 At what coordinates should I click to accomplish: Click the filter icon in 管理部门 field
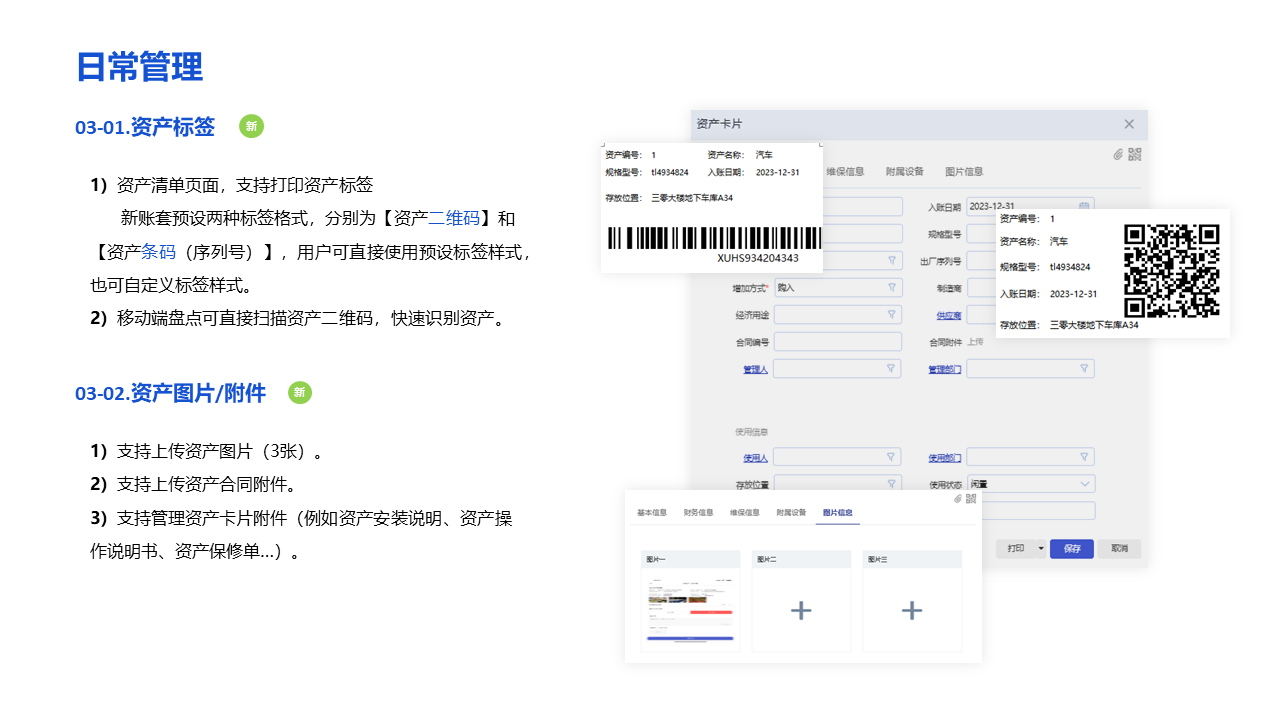point(1083,369)
